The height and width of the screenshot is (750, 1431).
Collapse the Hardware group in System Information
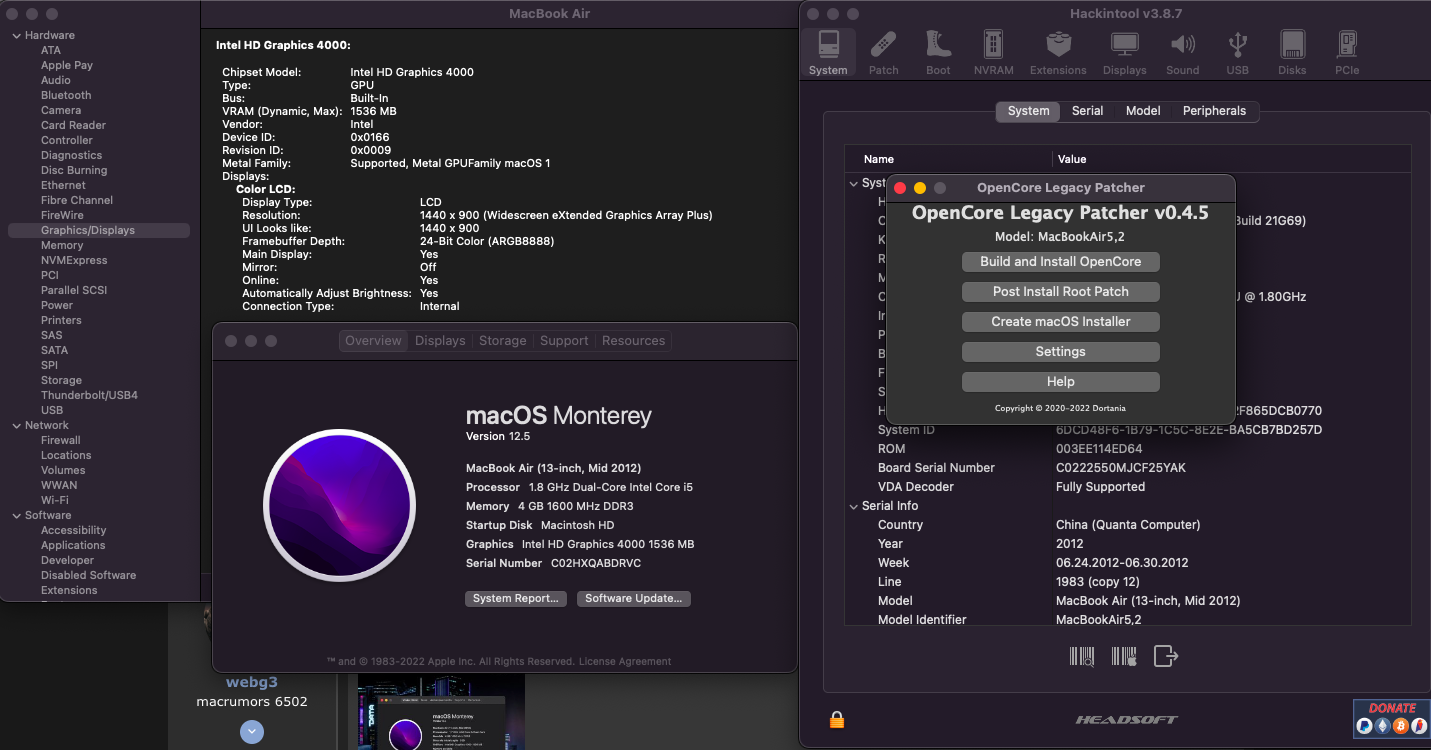tap(16, 35)
